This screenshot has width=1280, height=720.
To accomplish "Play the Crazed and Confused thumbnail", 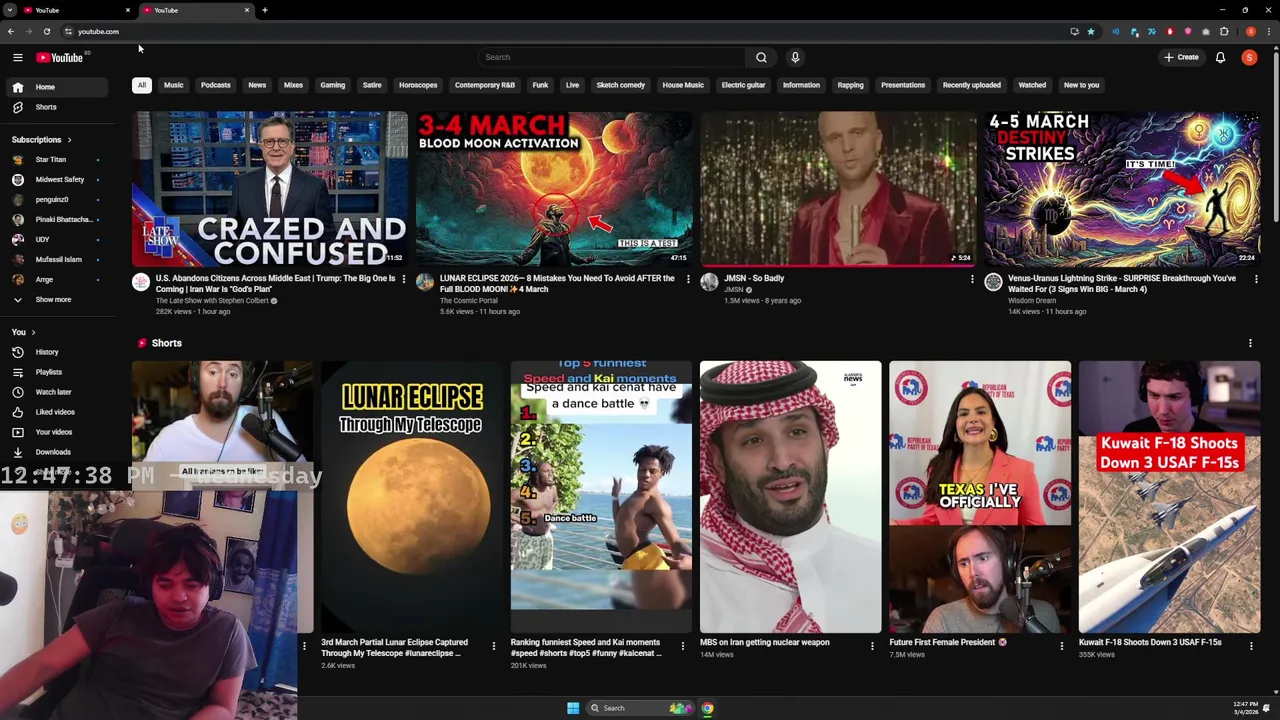I will click(x=270, y=188).
